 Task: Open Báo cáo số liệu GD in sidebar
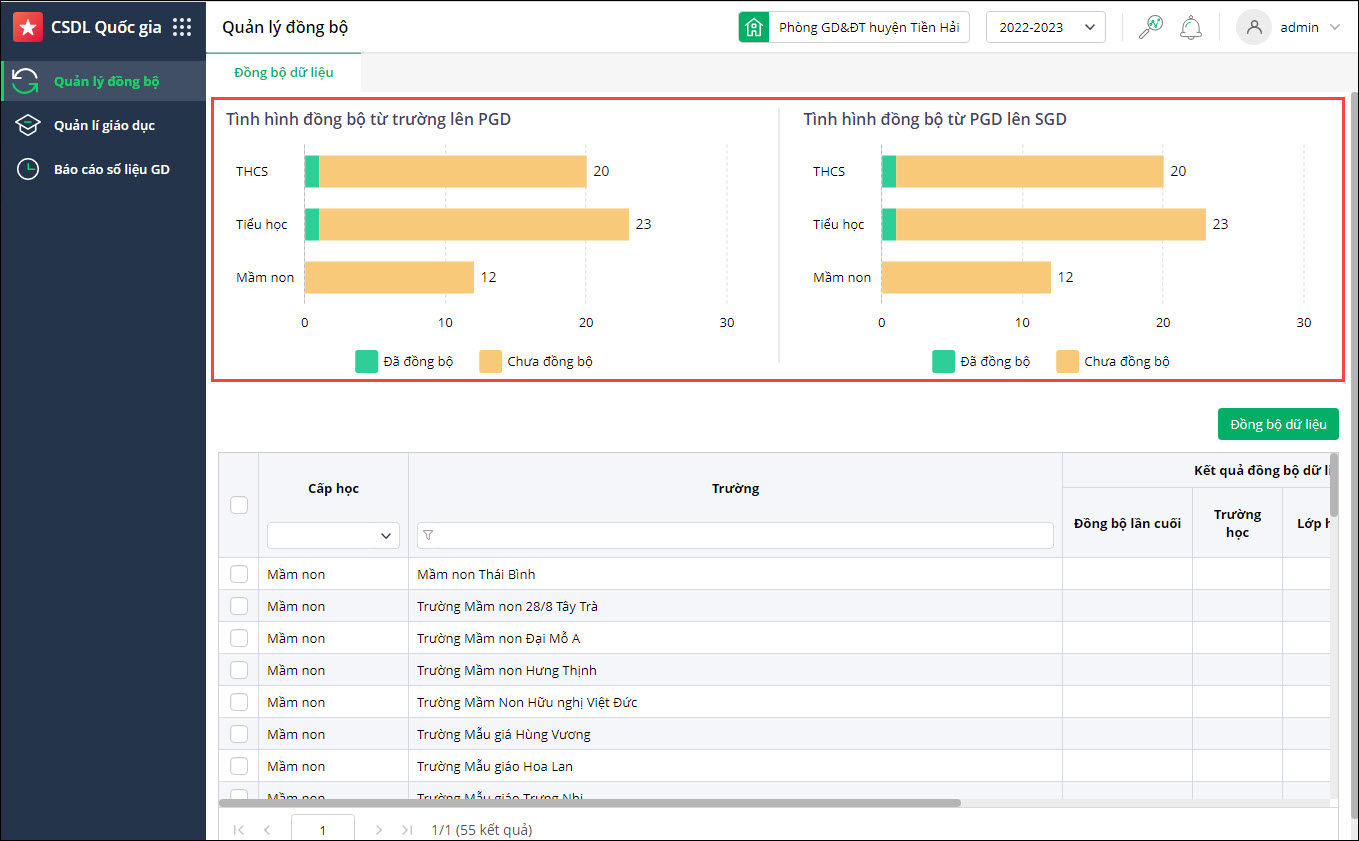click(x=111, y=169)
